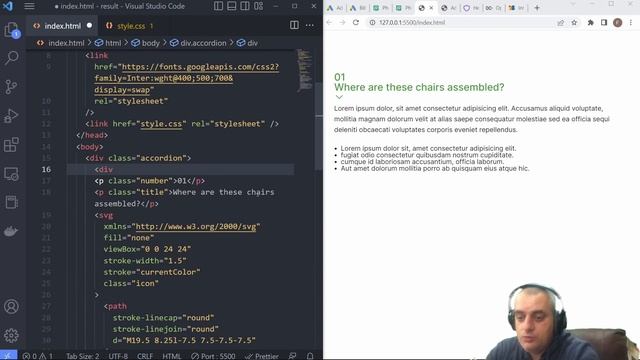Image resolution: width=640 pixels, height=360 pixels.
Task: Show errors and warnings in status bar
Action: [38, 356]
